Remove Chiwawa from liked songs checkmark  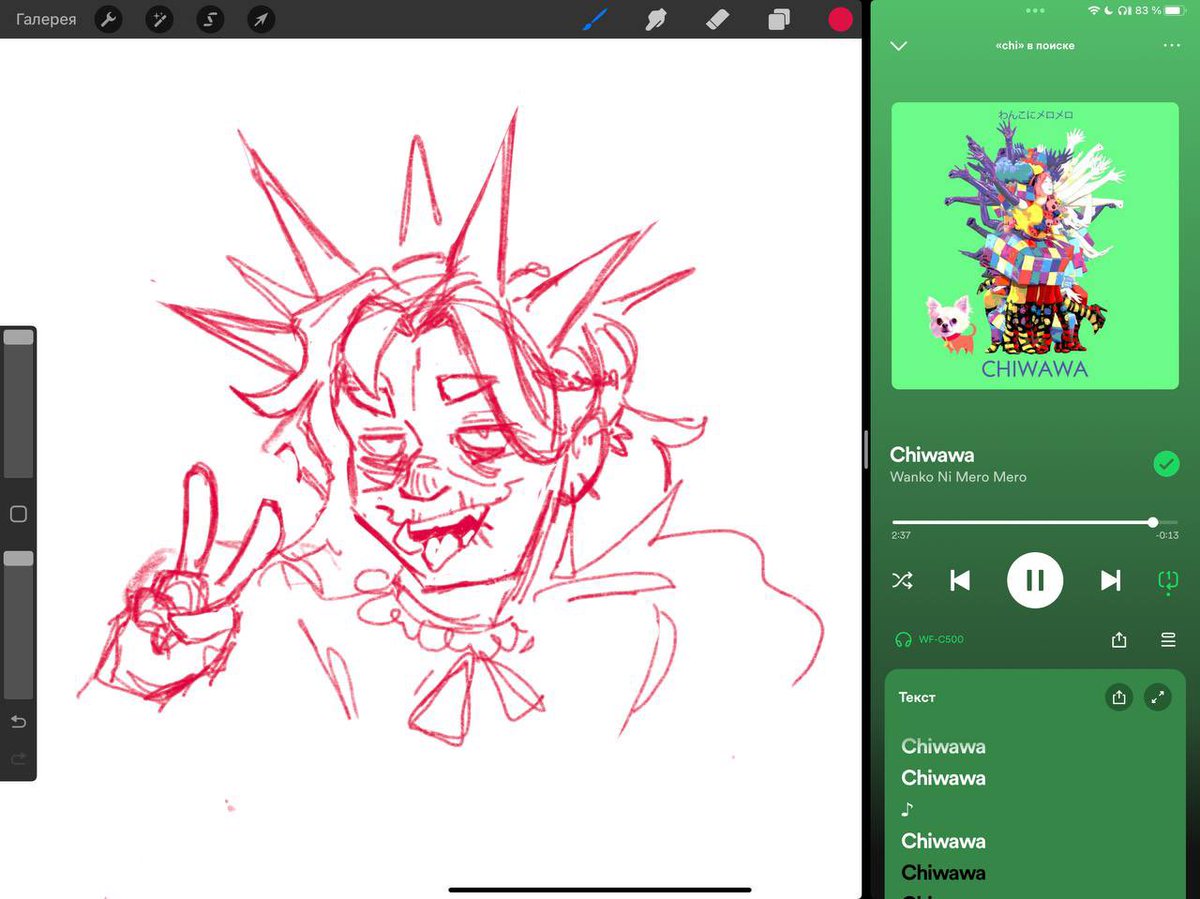coord(1166,464)
